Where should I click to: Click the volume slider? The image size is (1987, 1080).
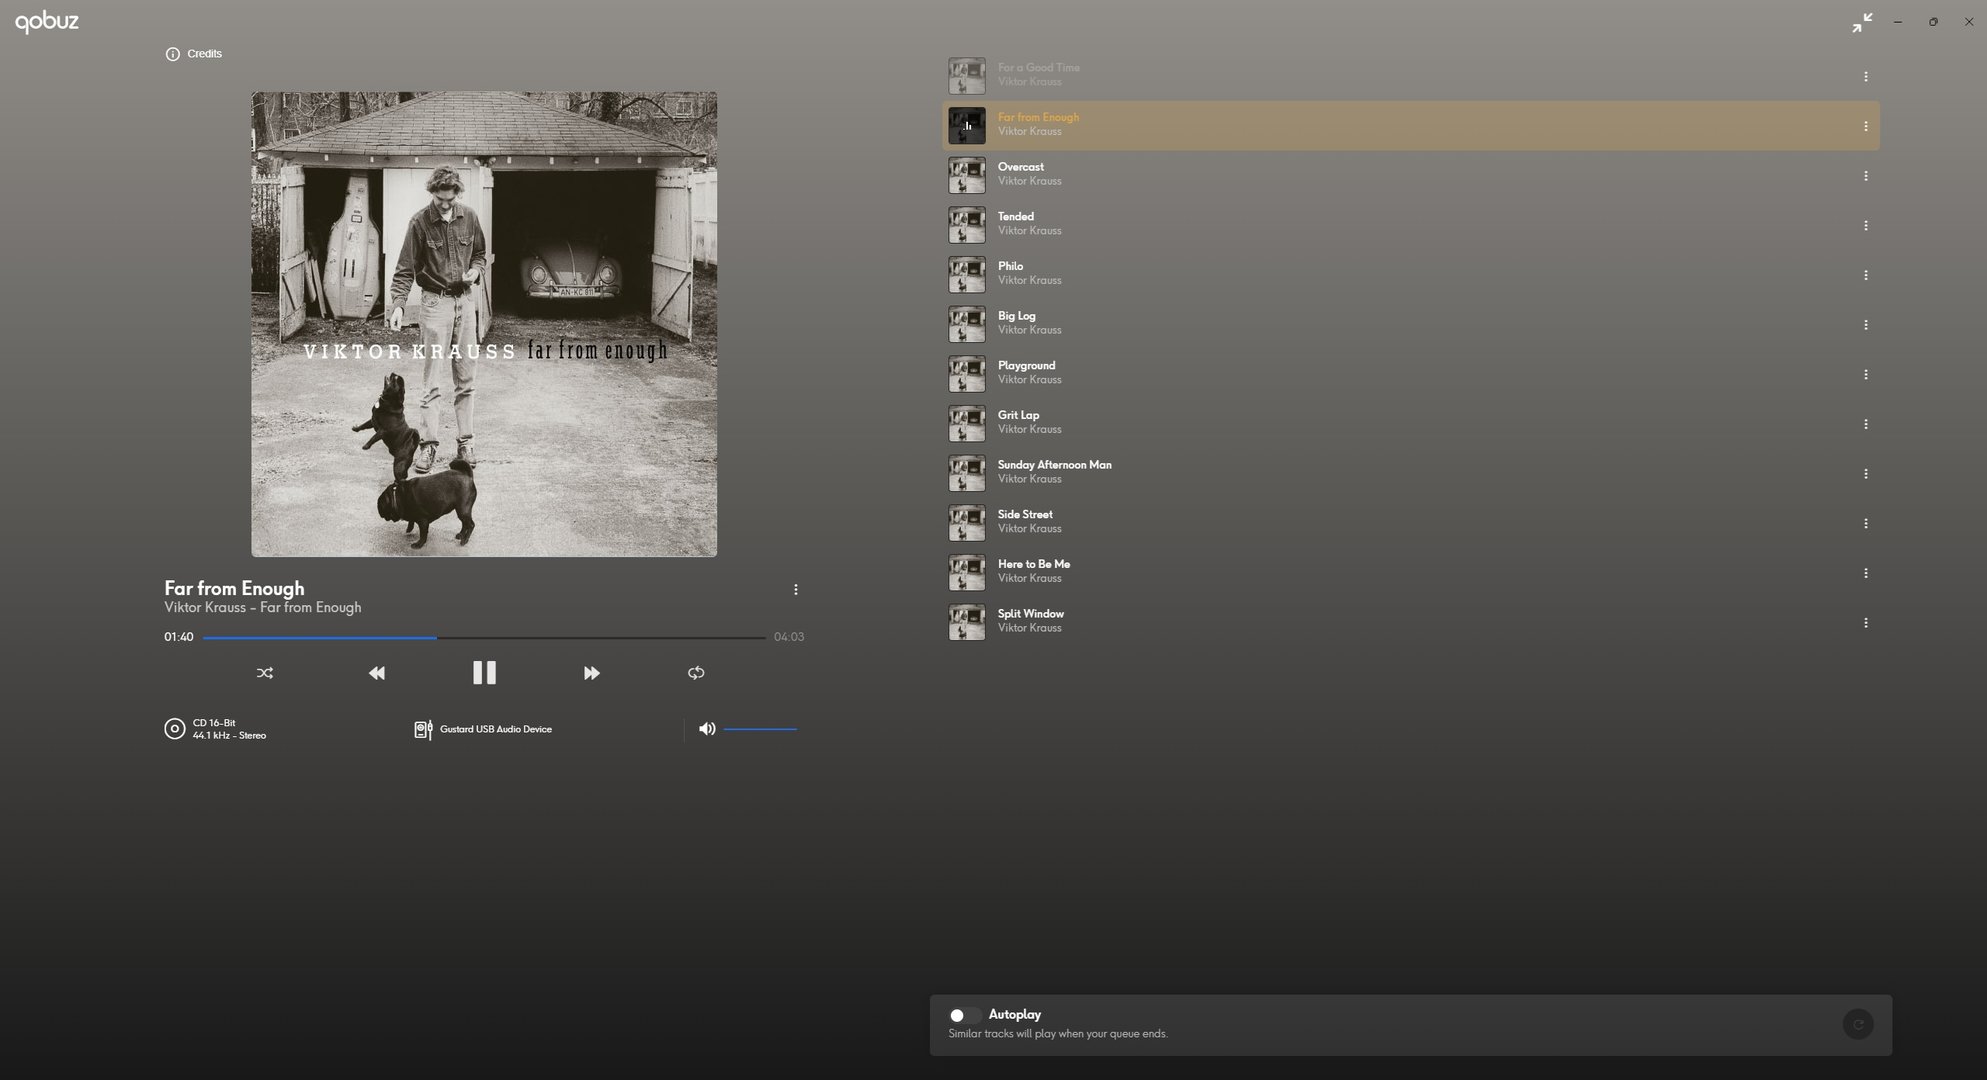tap(760, 729)
